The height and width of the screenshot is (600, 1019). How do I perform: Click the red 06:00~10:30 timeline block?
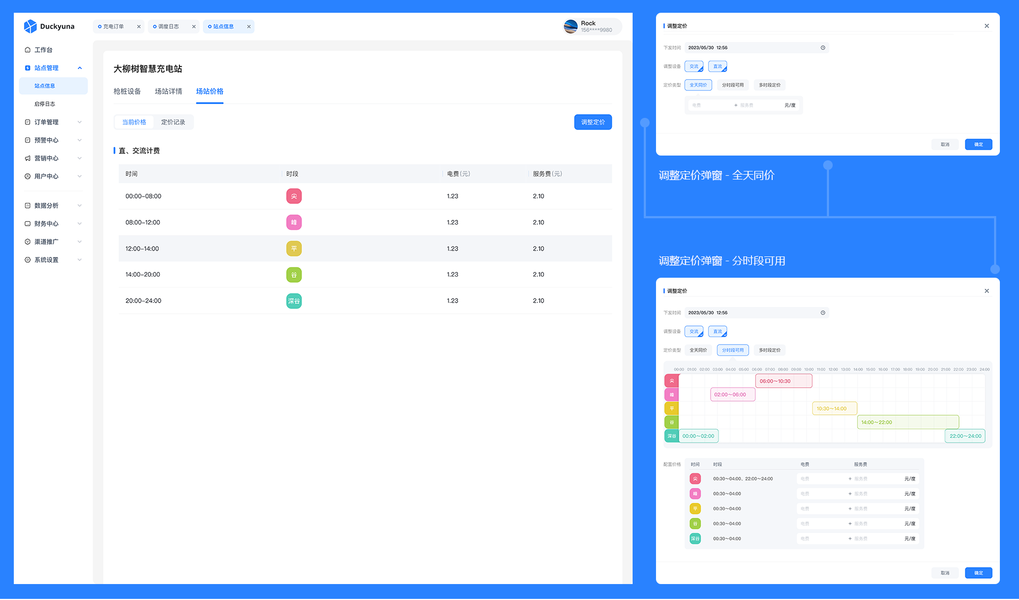pyautogui.click(x=784, y=381)
